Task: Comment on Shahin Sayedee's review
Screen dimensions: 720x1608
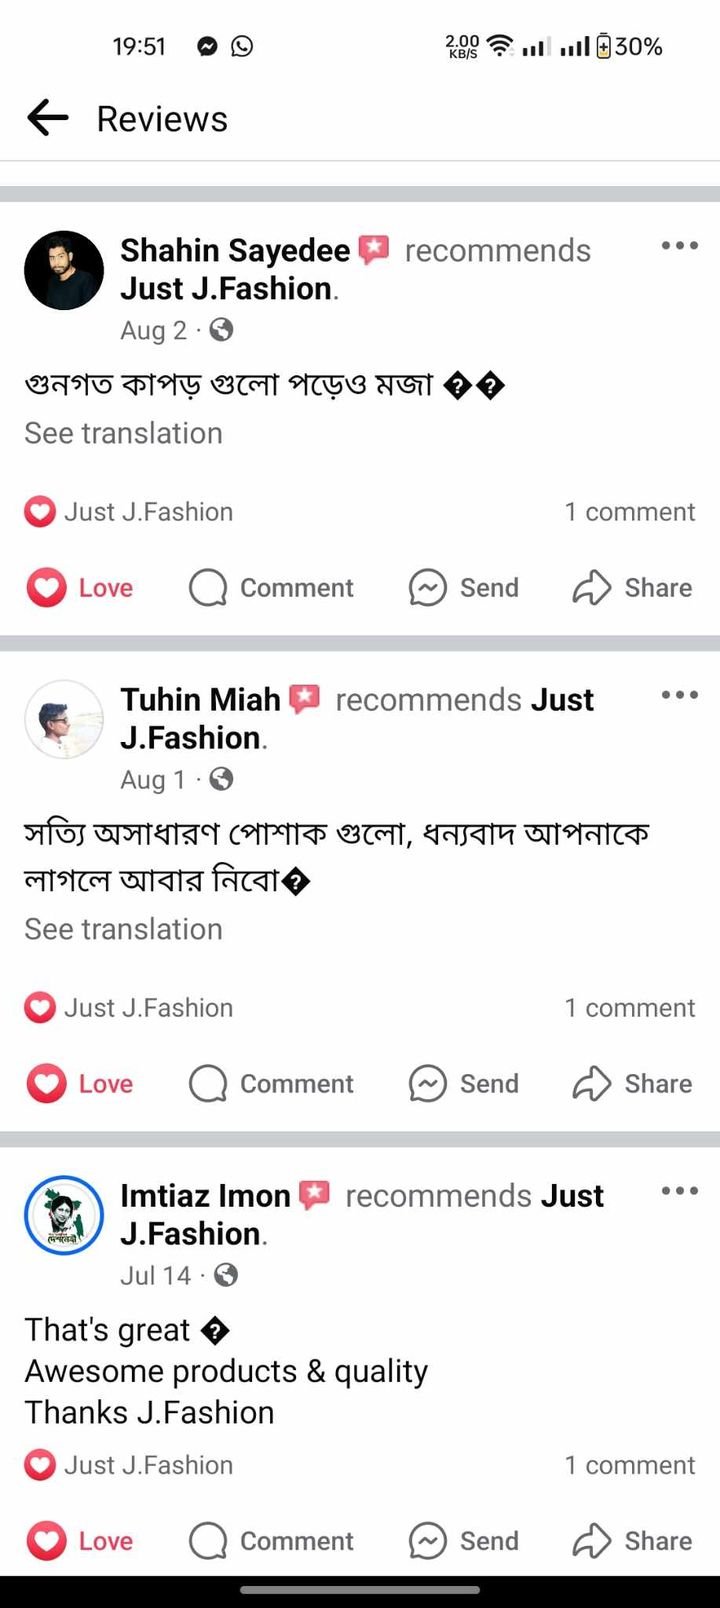Action: tap(271, 588)
